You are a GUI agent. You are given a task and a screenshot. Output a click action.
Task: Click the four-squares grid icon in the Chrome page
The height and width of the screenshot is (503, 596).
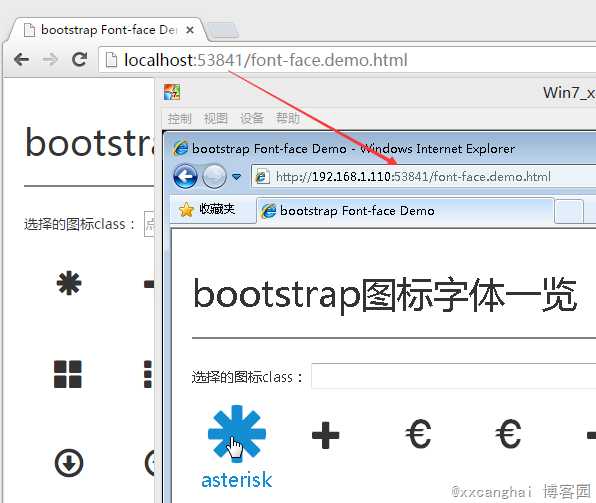tap(68, 374)
